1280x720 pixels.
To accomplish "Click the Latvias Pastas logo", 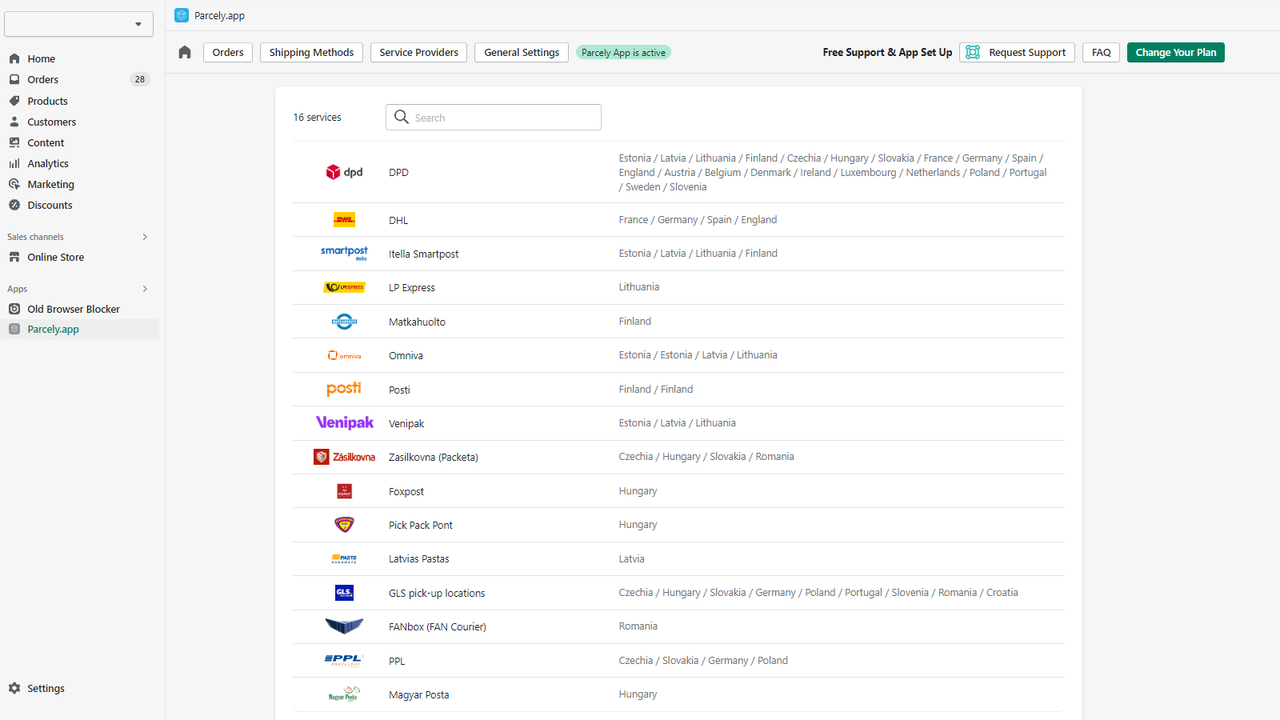I will (344, 559).
